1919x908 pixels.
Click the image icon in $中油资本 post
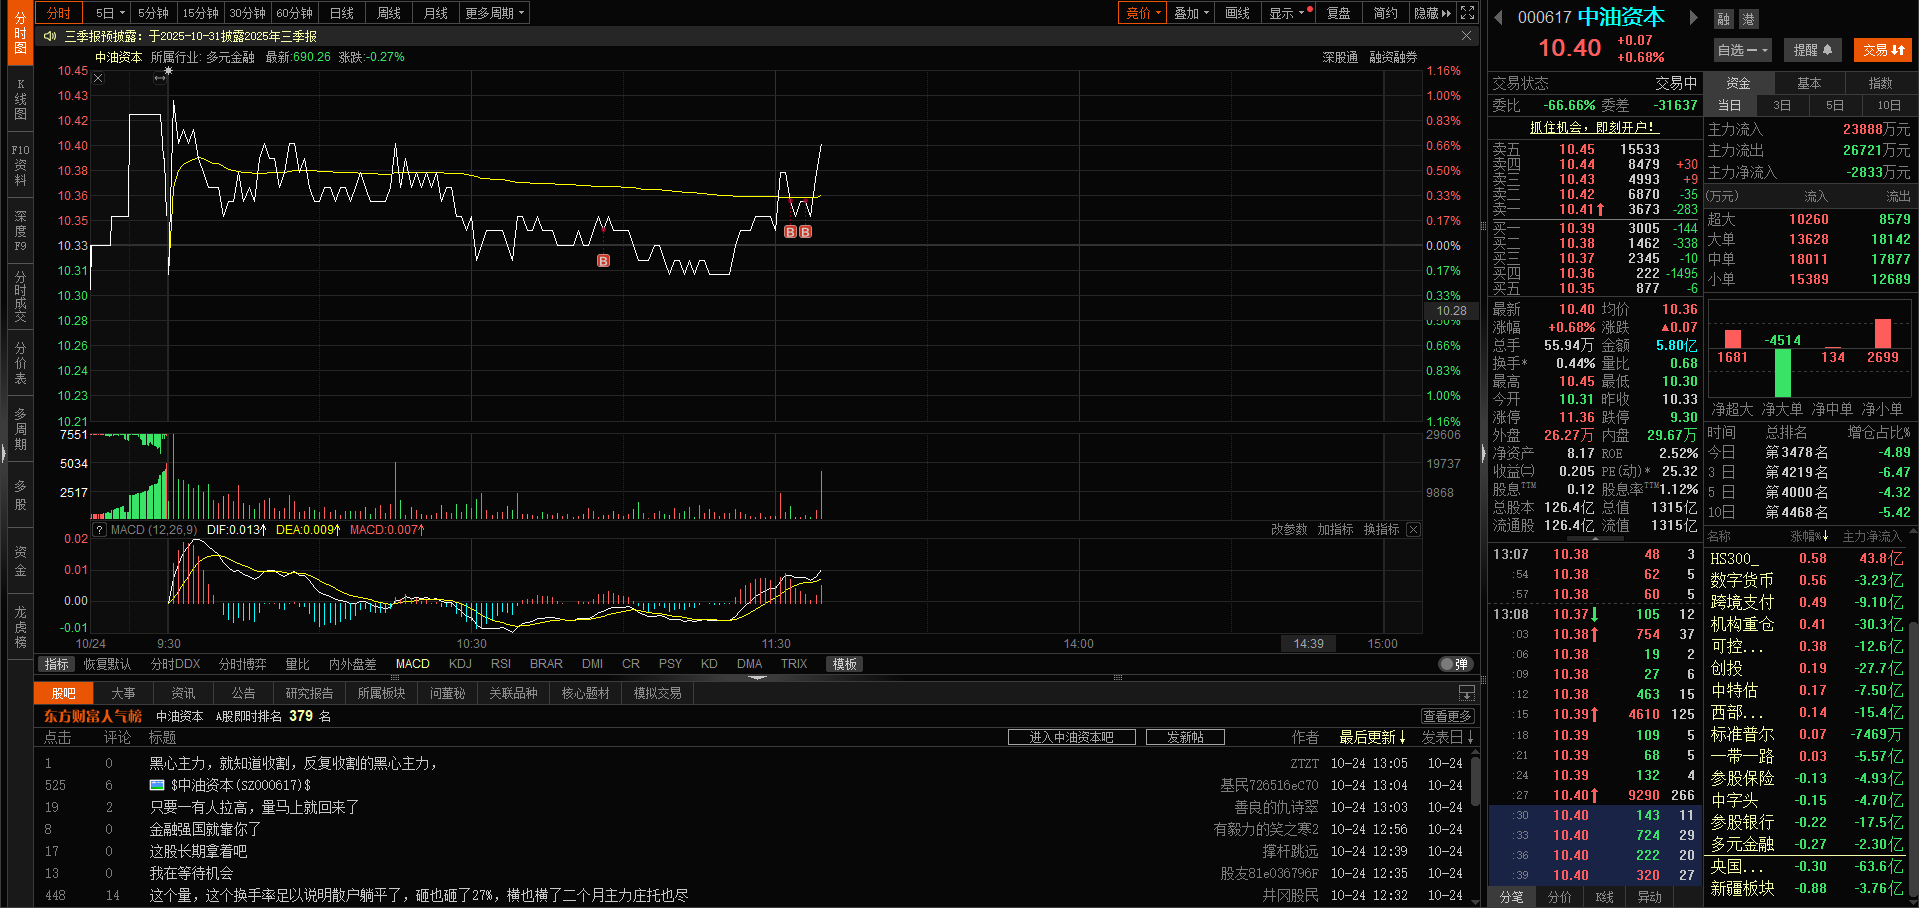point(157,785)
